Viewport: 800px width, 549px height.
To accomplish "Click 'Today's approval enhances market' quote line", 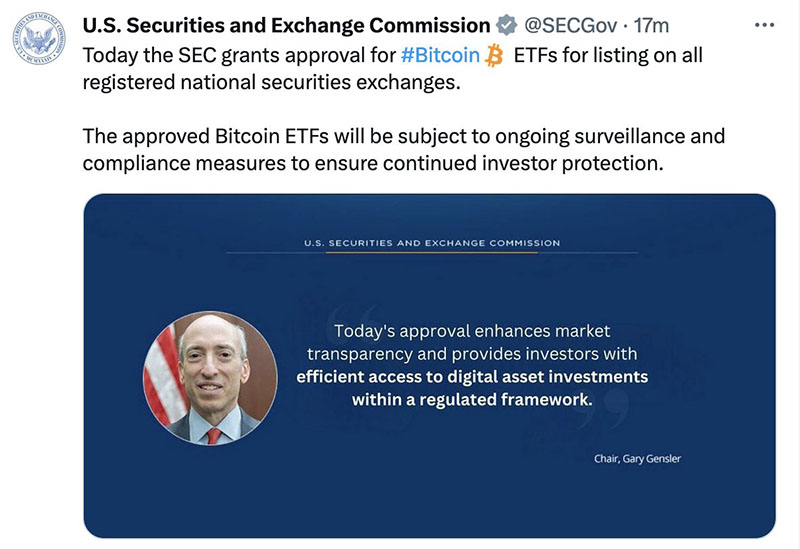I will [x=472, y=331].
